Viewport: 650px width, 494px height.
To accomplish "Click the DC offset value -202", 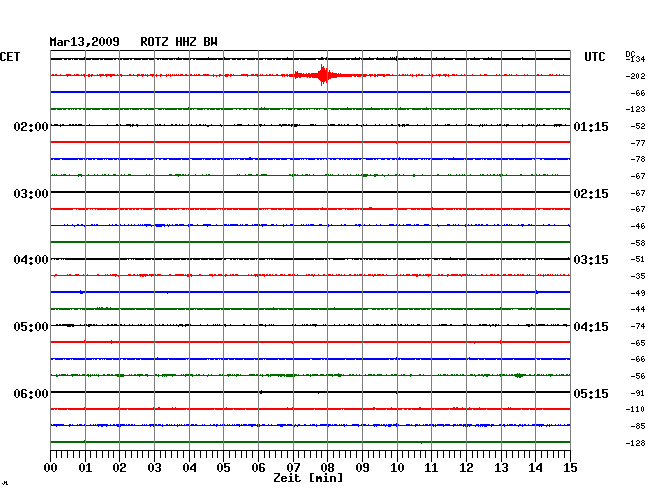I will [x=635, y=76].
